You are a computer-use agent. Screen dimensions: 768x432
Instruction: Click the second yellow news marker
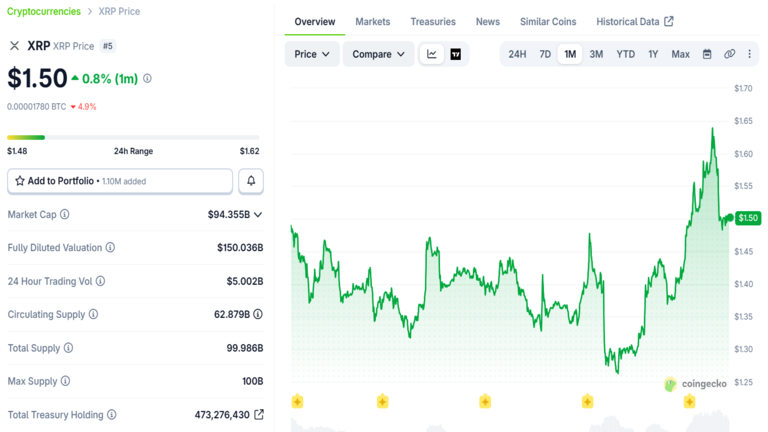point(383,402)
